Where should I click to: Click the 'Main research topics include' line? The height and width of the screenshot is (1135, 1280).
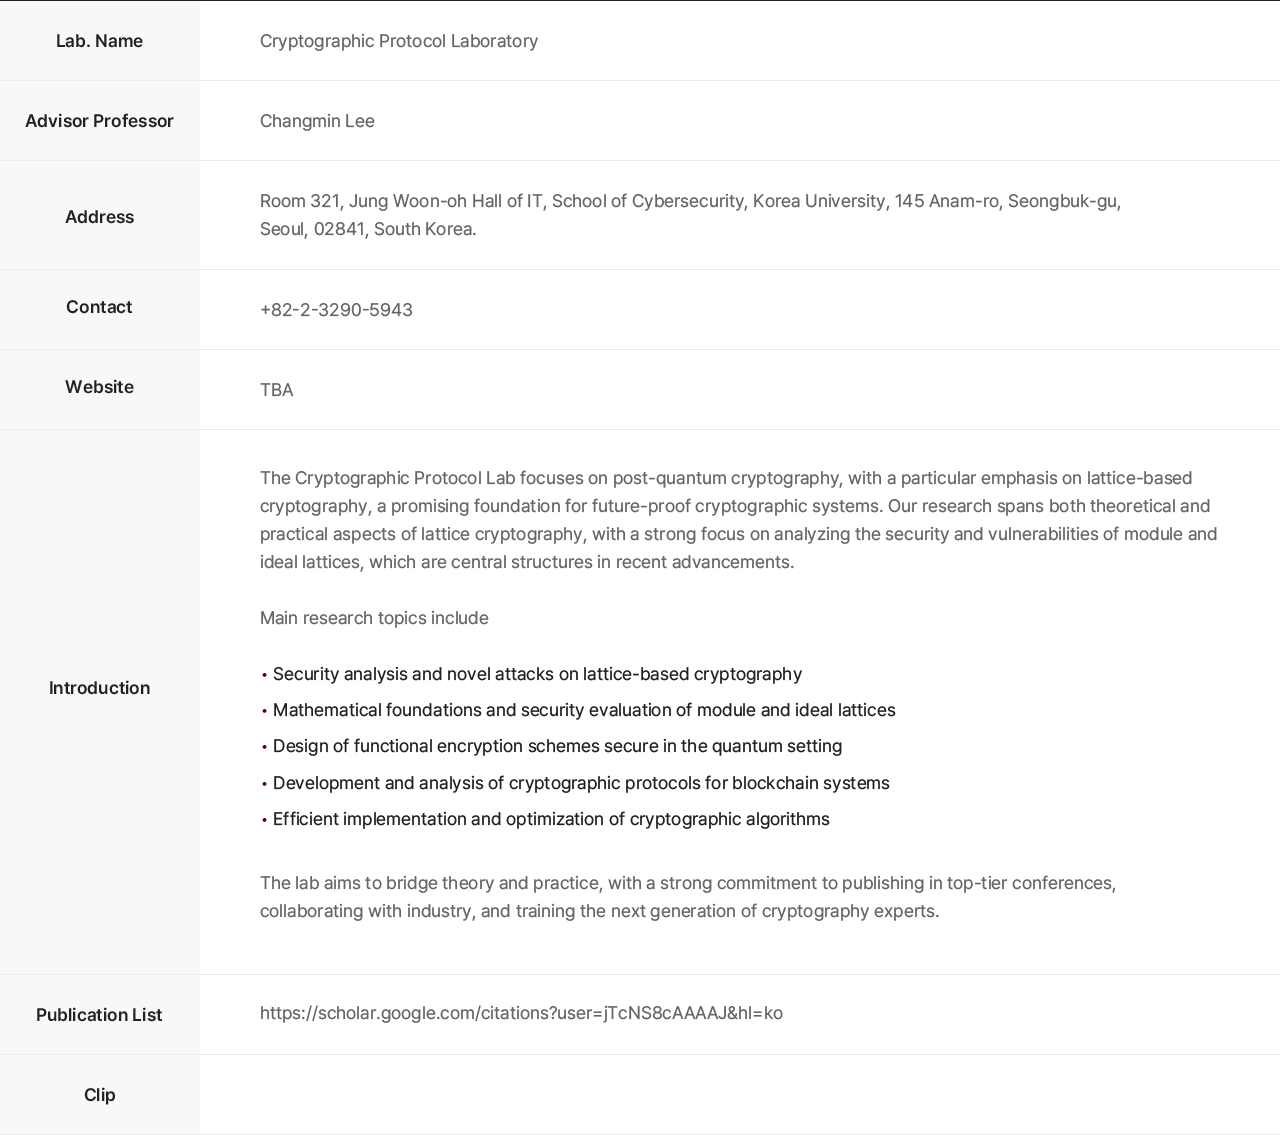374,618
